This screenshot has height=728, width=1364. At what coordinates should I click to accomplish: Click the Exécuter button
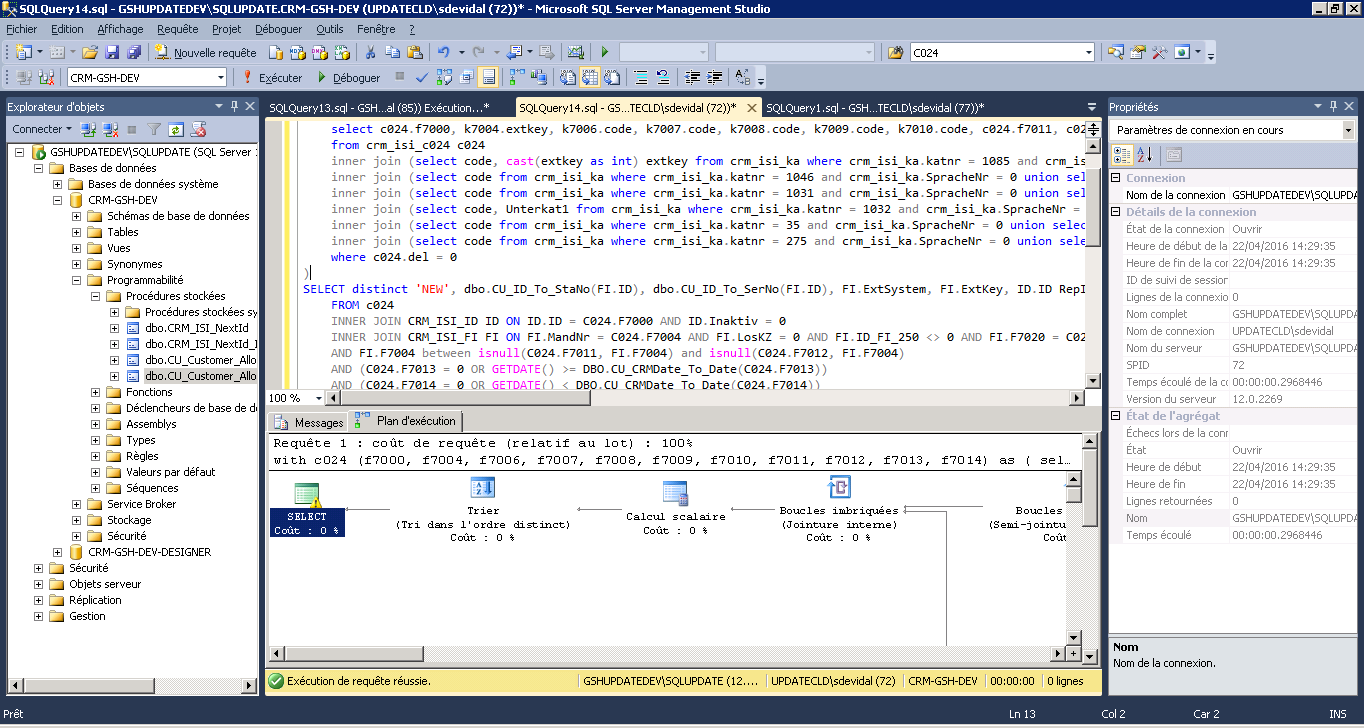click(x=271, y=77)
